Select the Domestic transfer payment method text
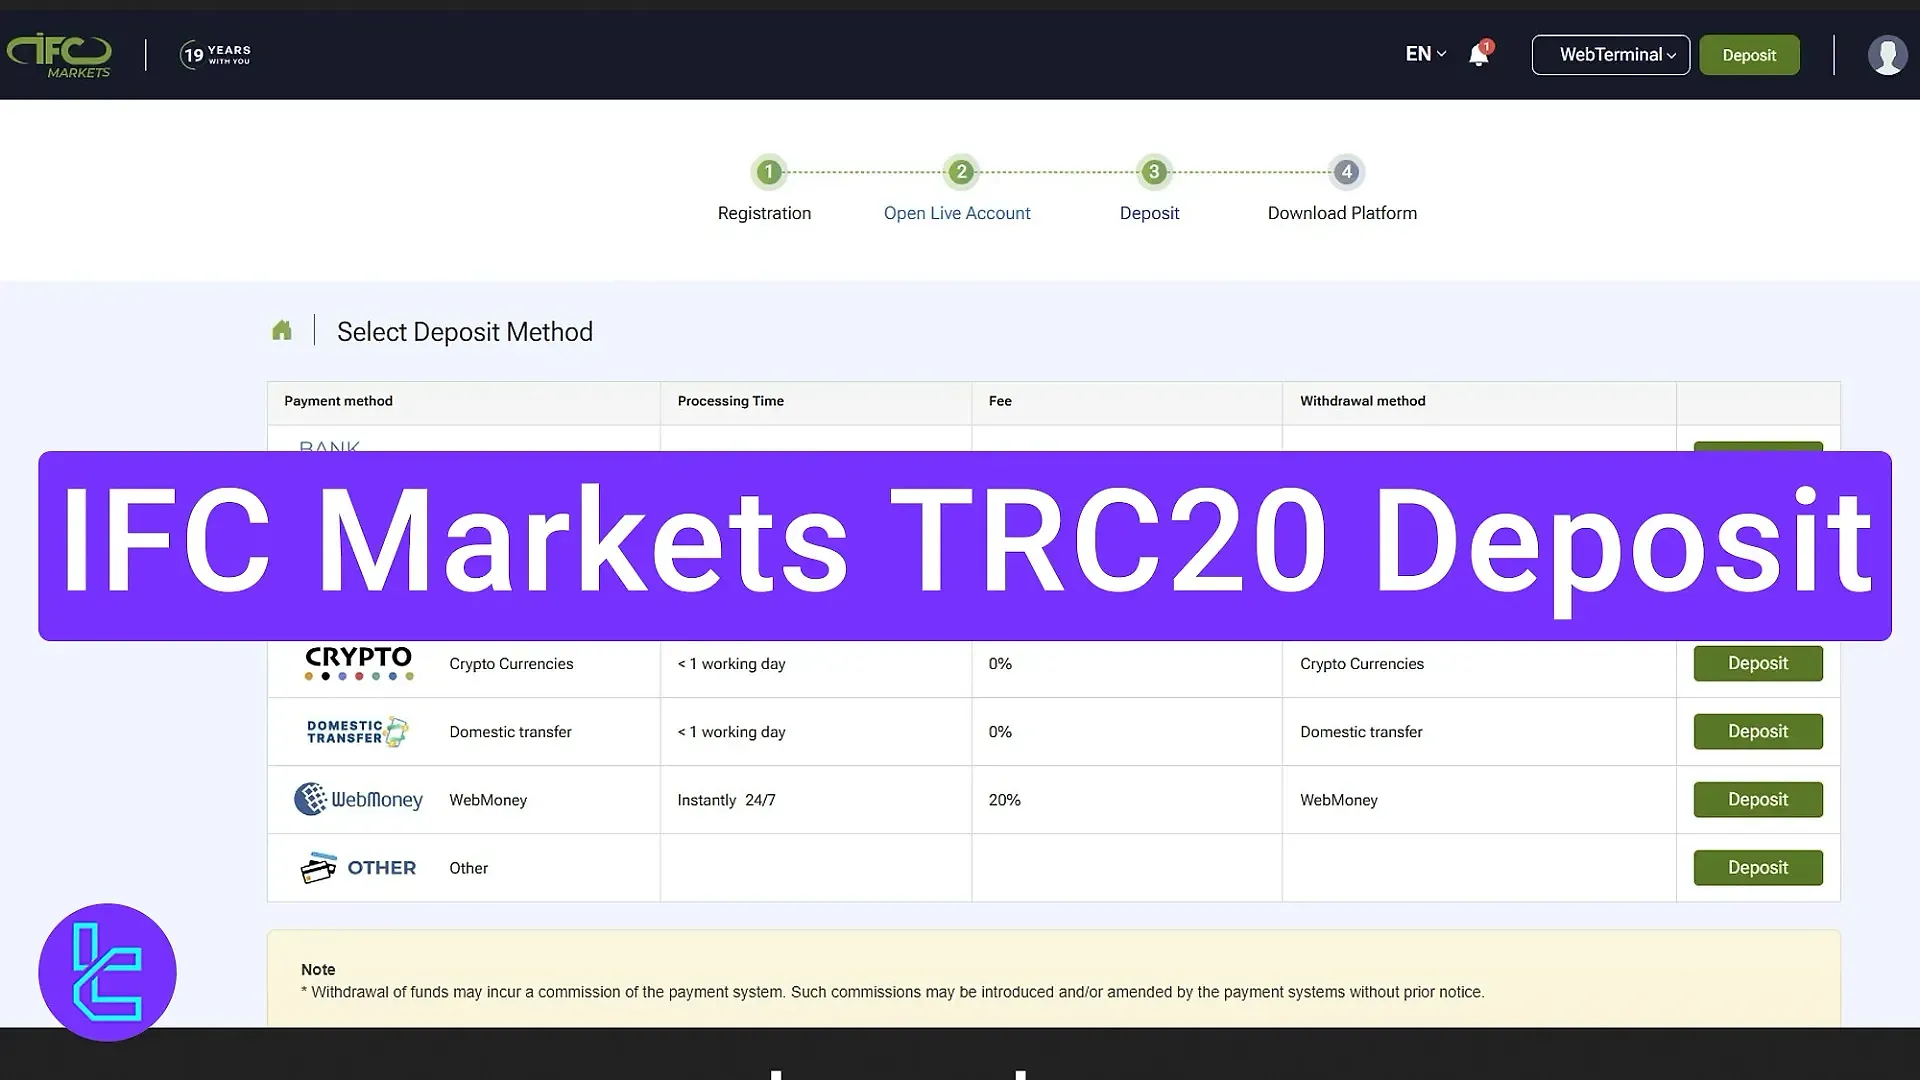 pos(510,732)
